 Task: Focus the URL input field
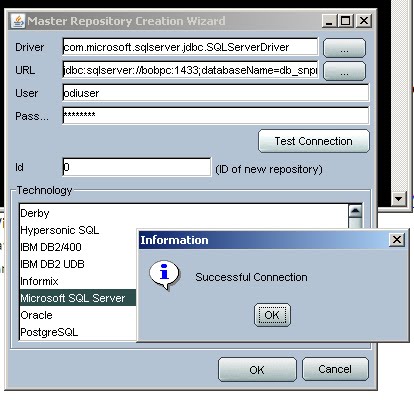pyautogui.click(x=190, y=70)
